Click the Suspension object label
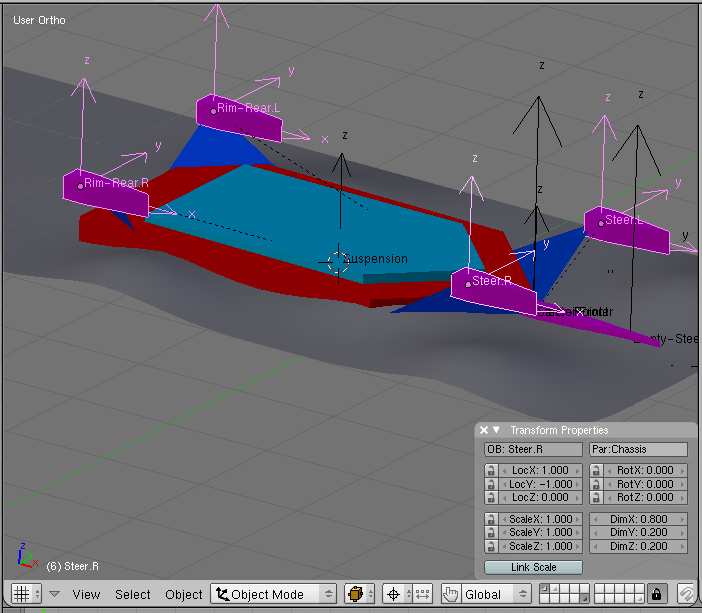 (376, 259)
